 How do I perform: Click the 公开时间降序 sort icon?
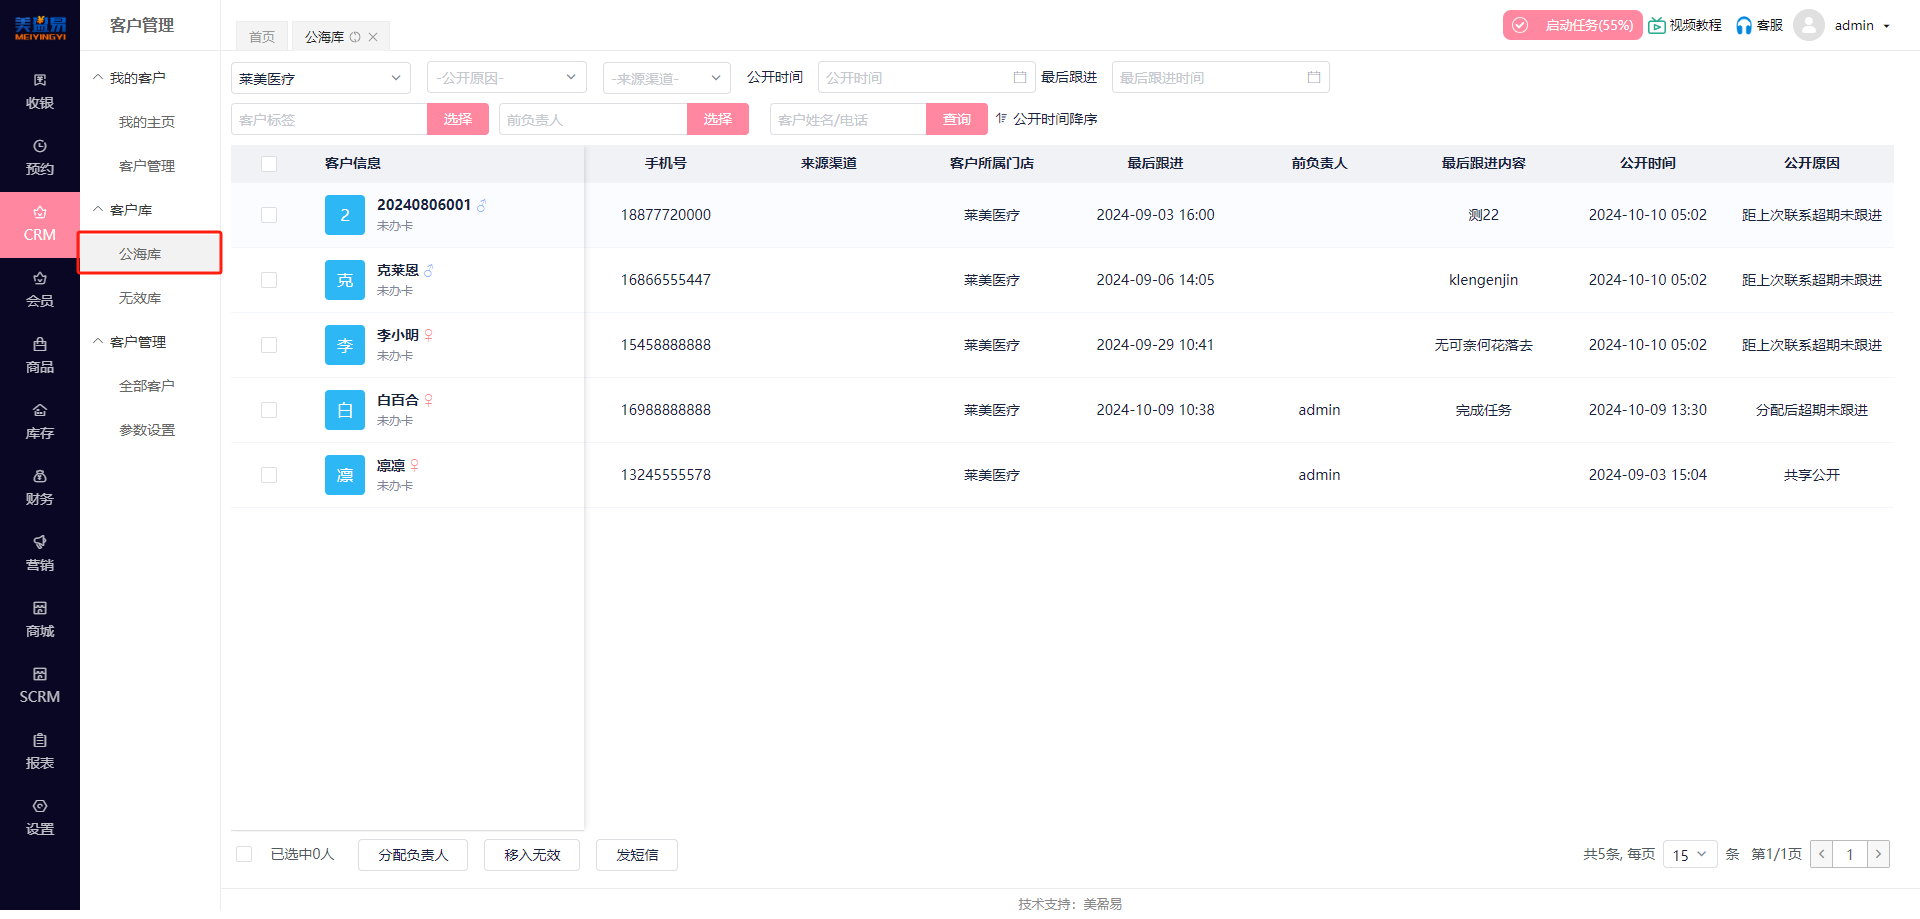[x=1001, y=119]
